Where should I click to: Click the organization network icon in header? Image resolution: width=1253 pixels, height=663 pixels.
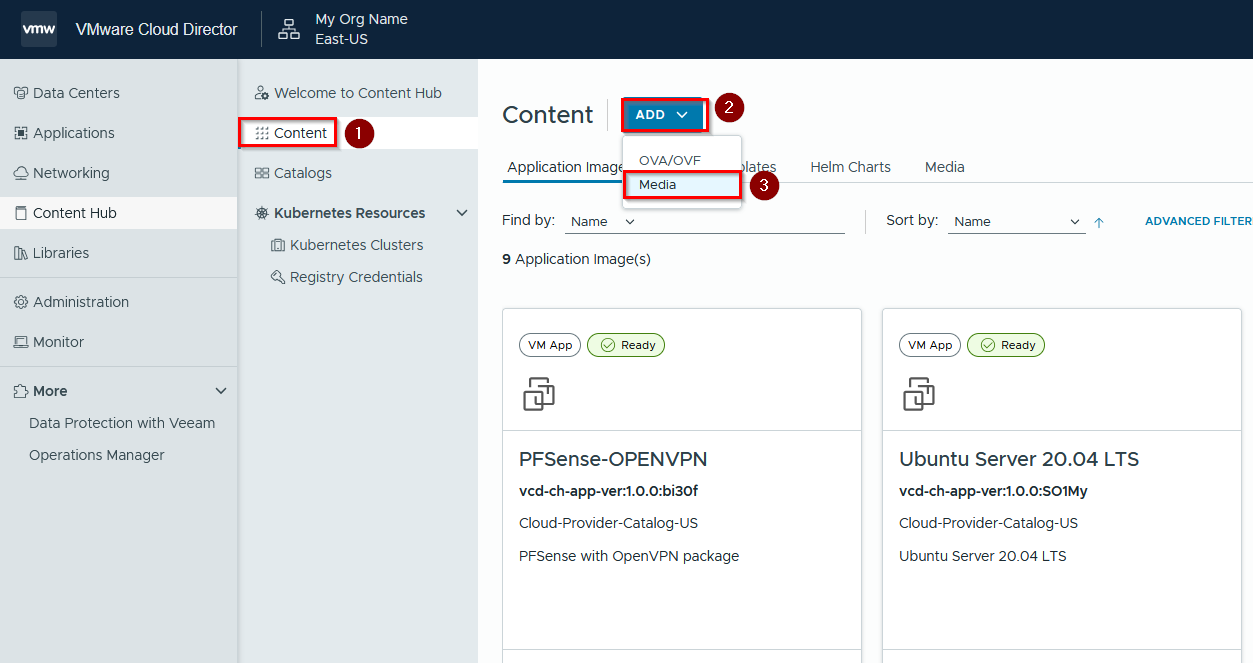pos(289,29)
